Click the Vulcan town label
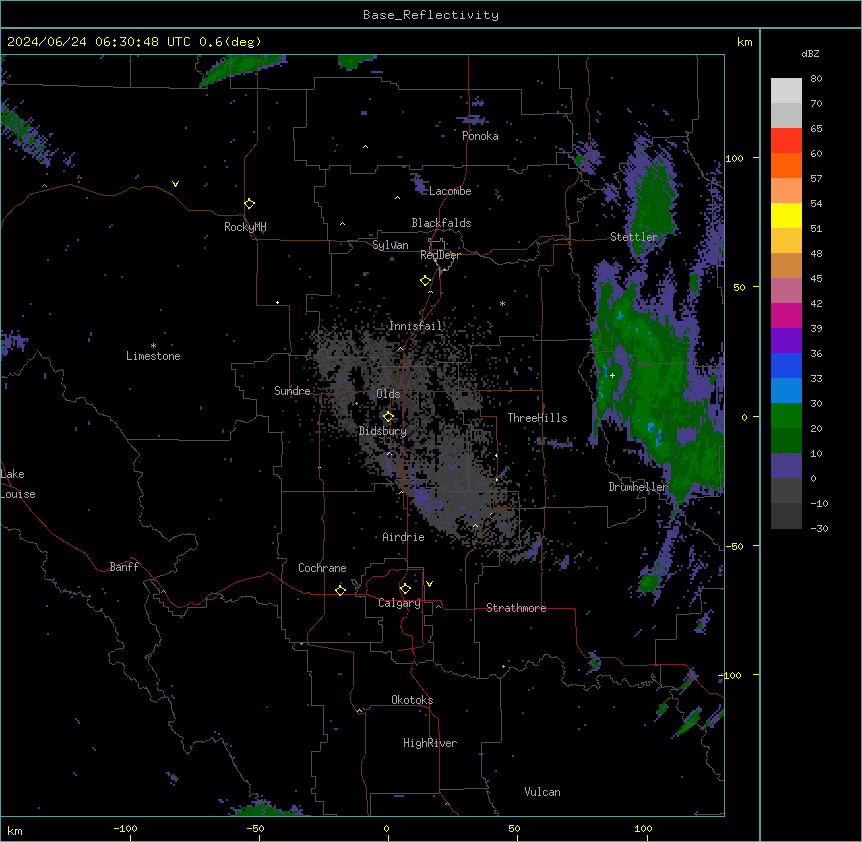Screen dimensions: 862x842 point(543,792)
